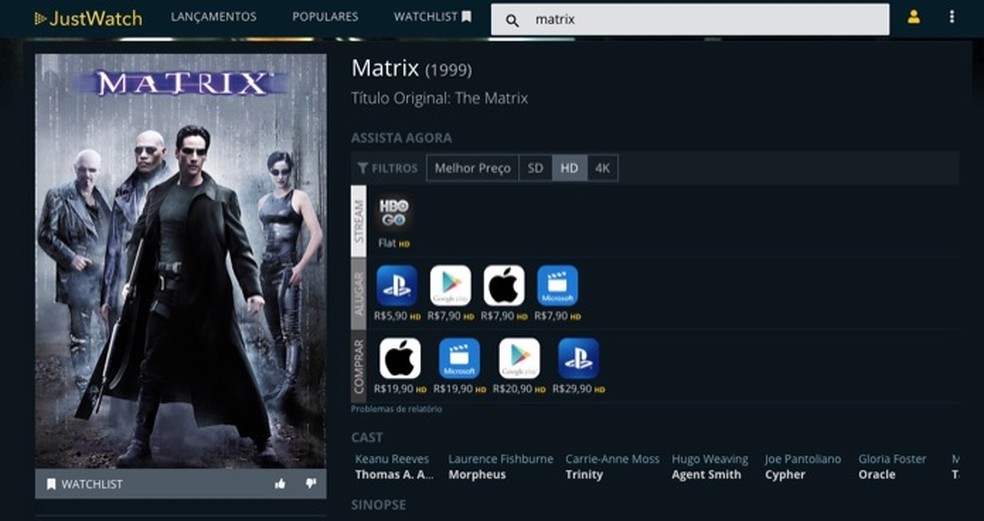Select the ALUGAR offers tab
The width and height of the screenshot is (984, 521).
tap(358, 293)
